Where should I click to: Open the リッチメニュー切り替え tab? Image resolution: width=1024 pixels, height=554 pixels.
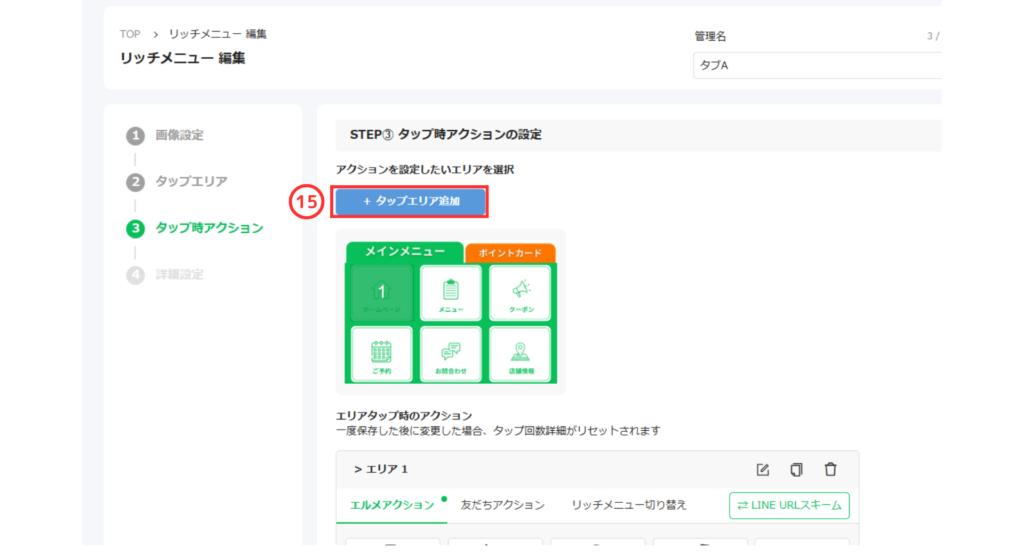629,505
